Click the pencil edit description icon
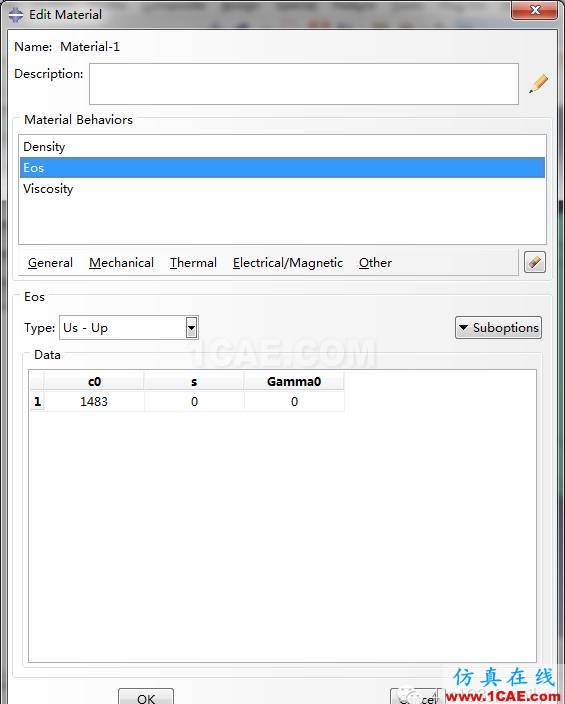Viewport: 565px width, 704px height. tap(539, 84)
